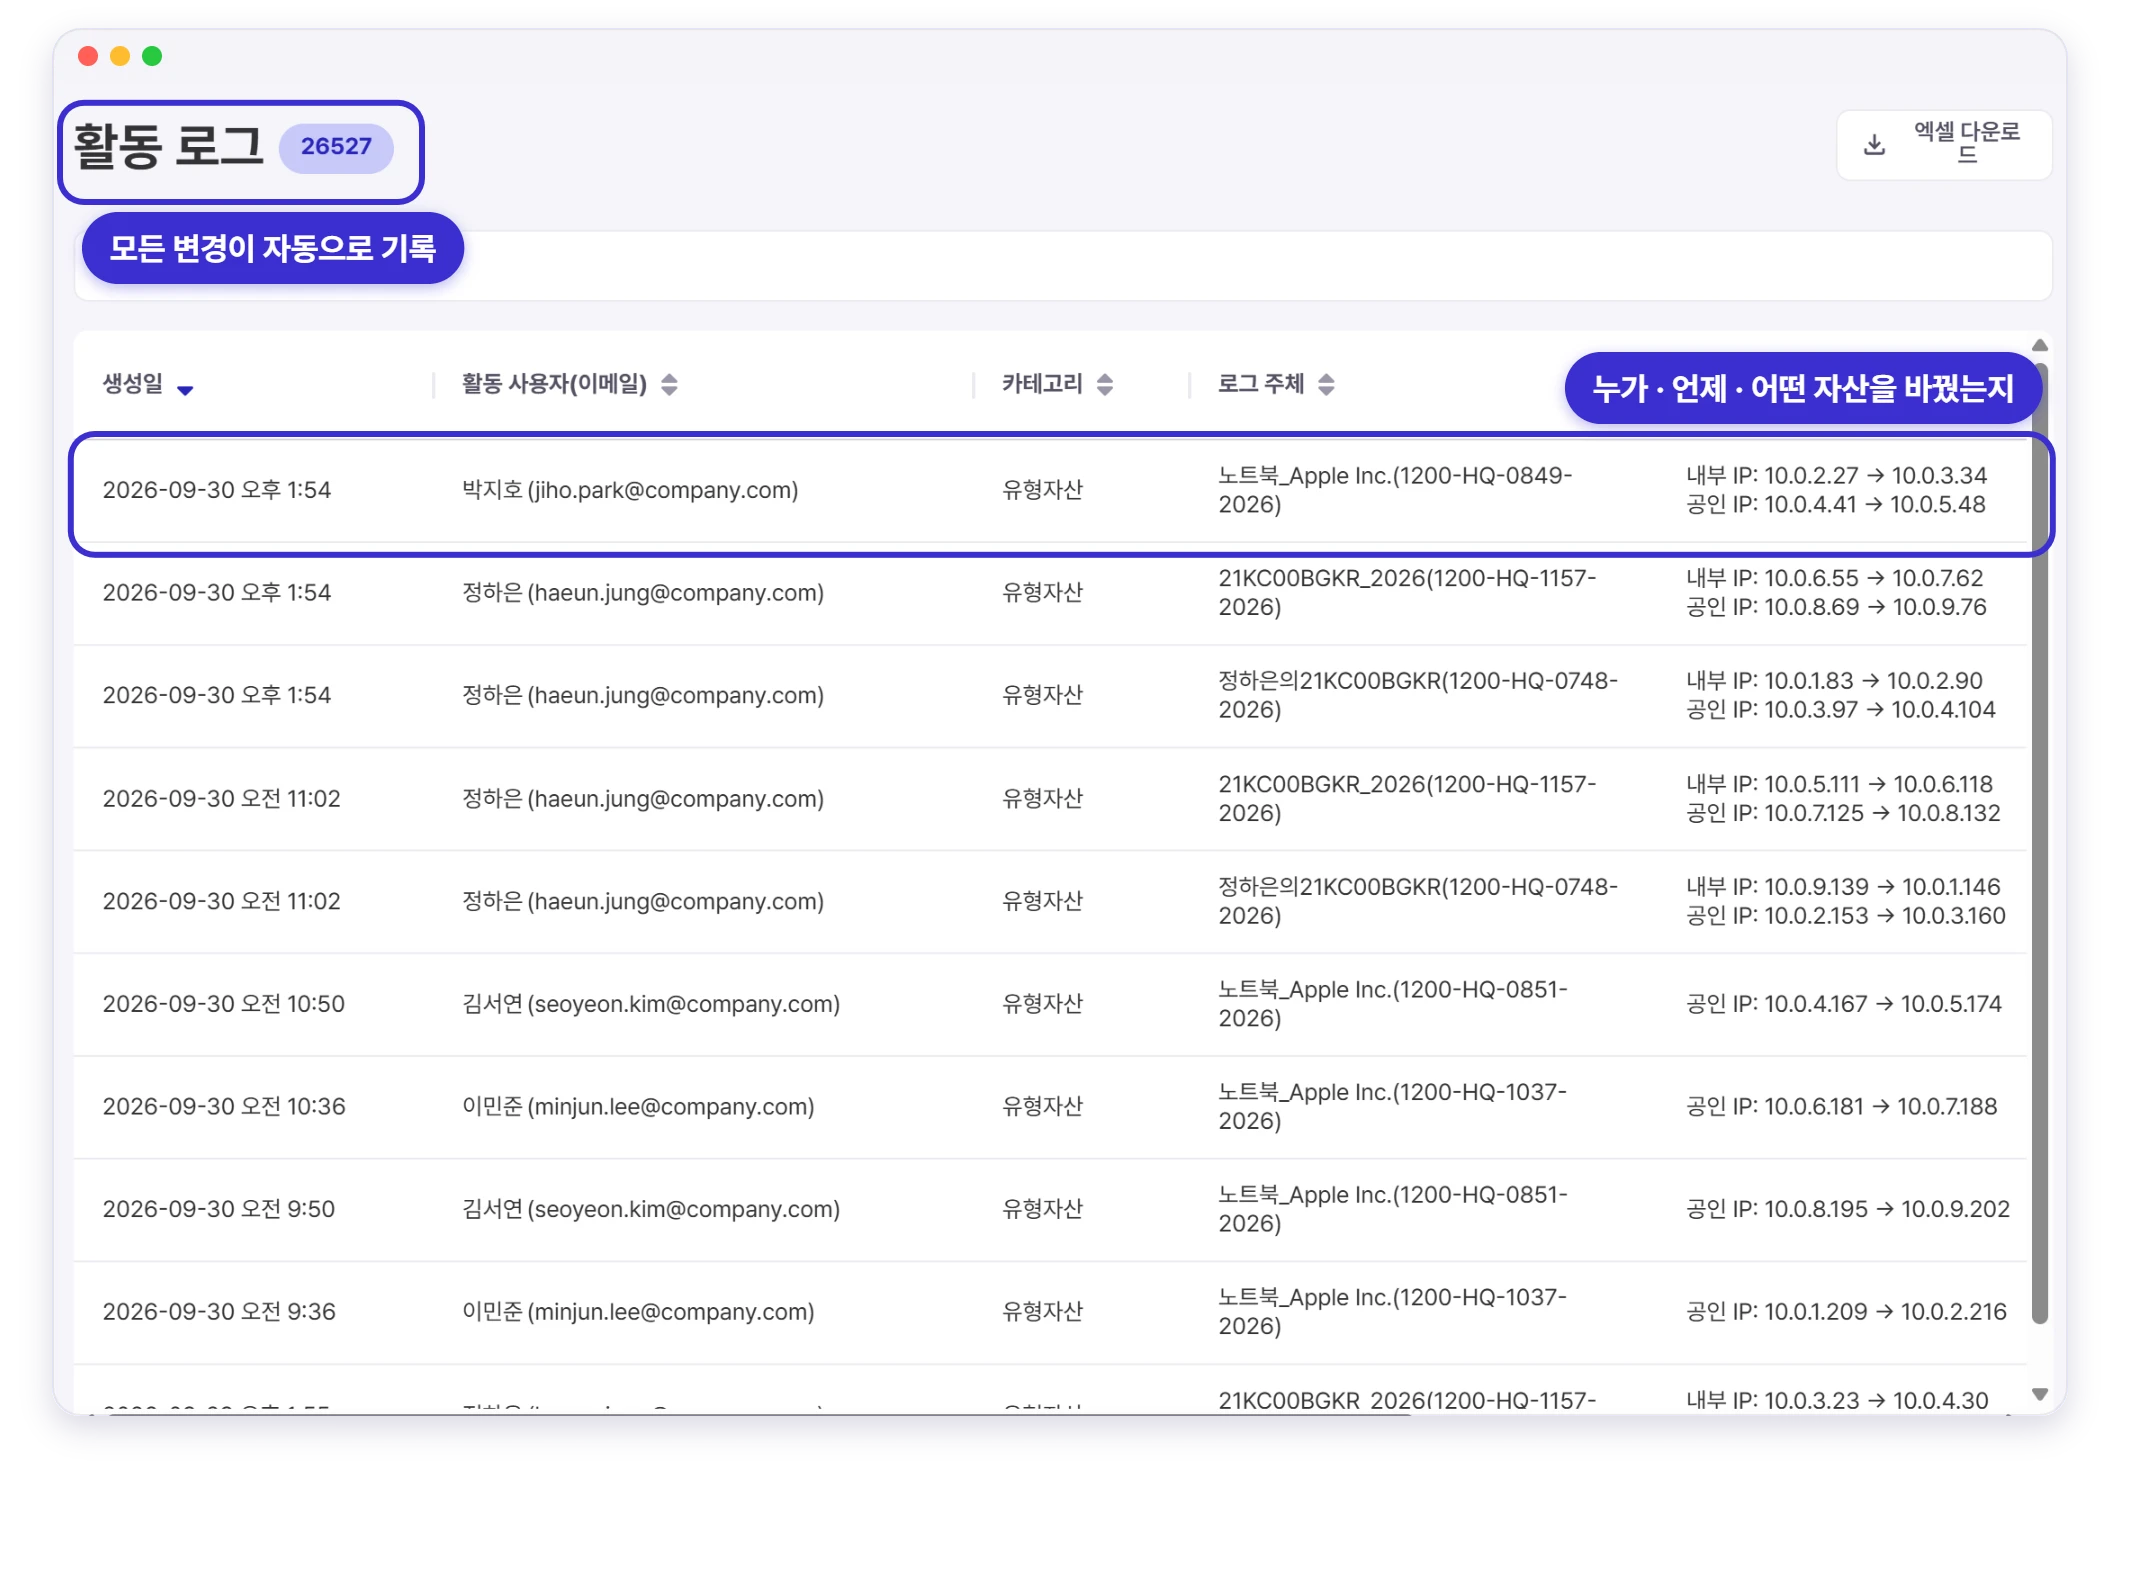Image resolution: width=2140 pixels, height=1580 pixels.
Task: Click IP change 10.0.1.83 → 10.0.2.90 cell
Action: click(1834, 681)
